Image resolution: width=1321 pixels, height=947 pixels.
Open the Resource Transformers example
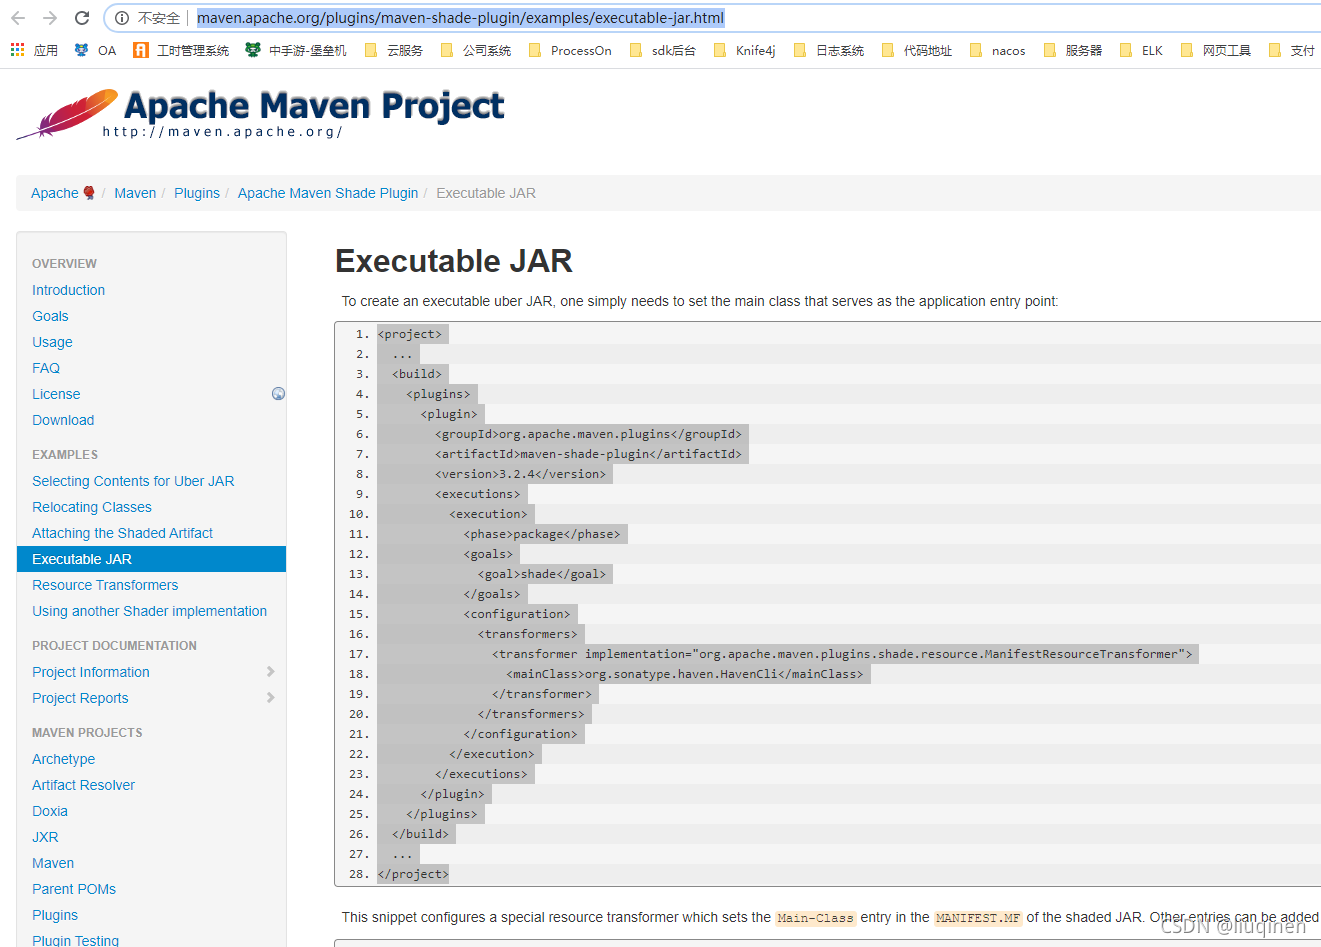(105, 585)
